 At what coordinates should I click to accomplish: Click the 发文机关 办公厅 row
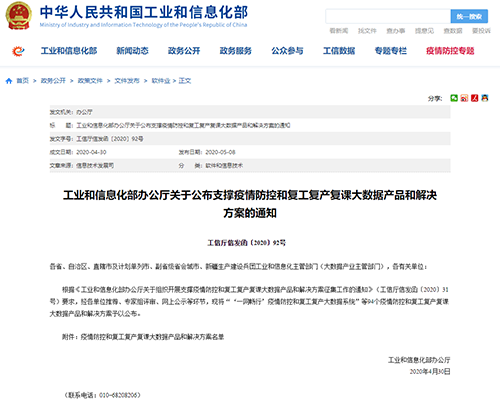pyautogui.click(x=250, y=112)
